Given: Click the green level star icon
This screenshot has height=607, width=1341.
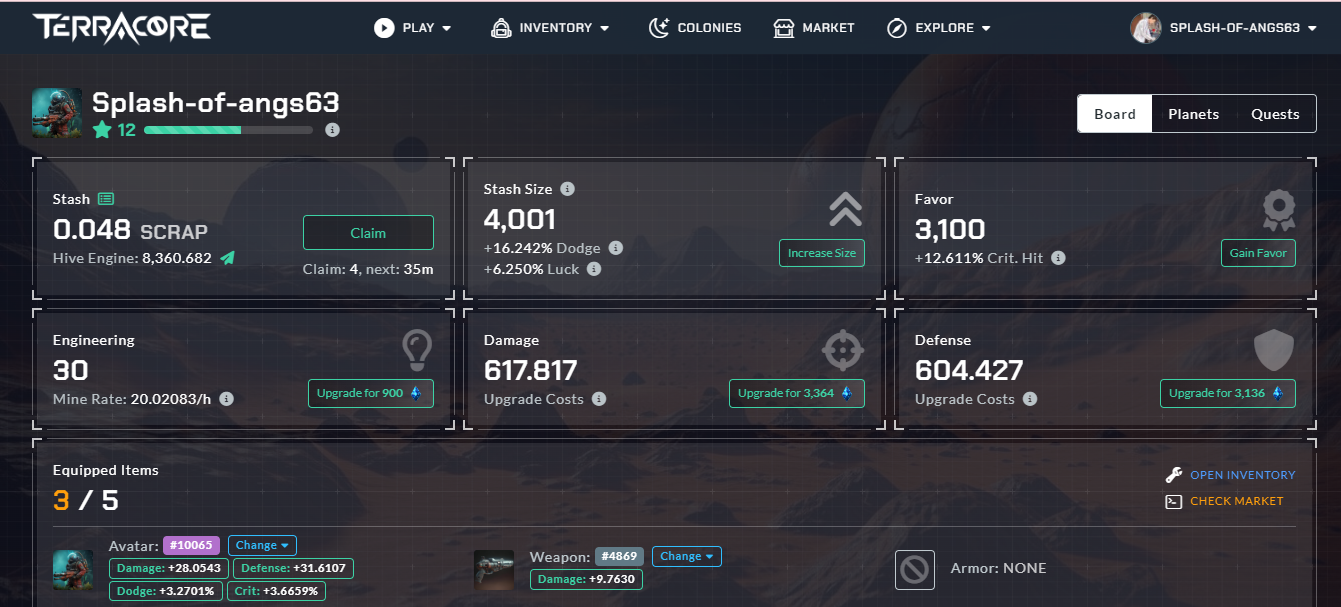Looking at the screenshot, I should tap(101, 130).
